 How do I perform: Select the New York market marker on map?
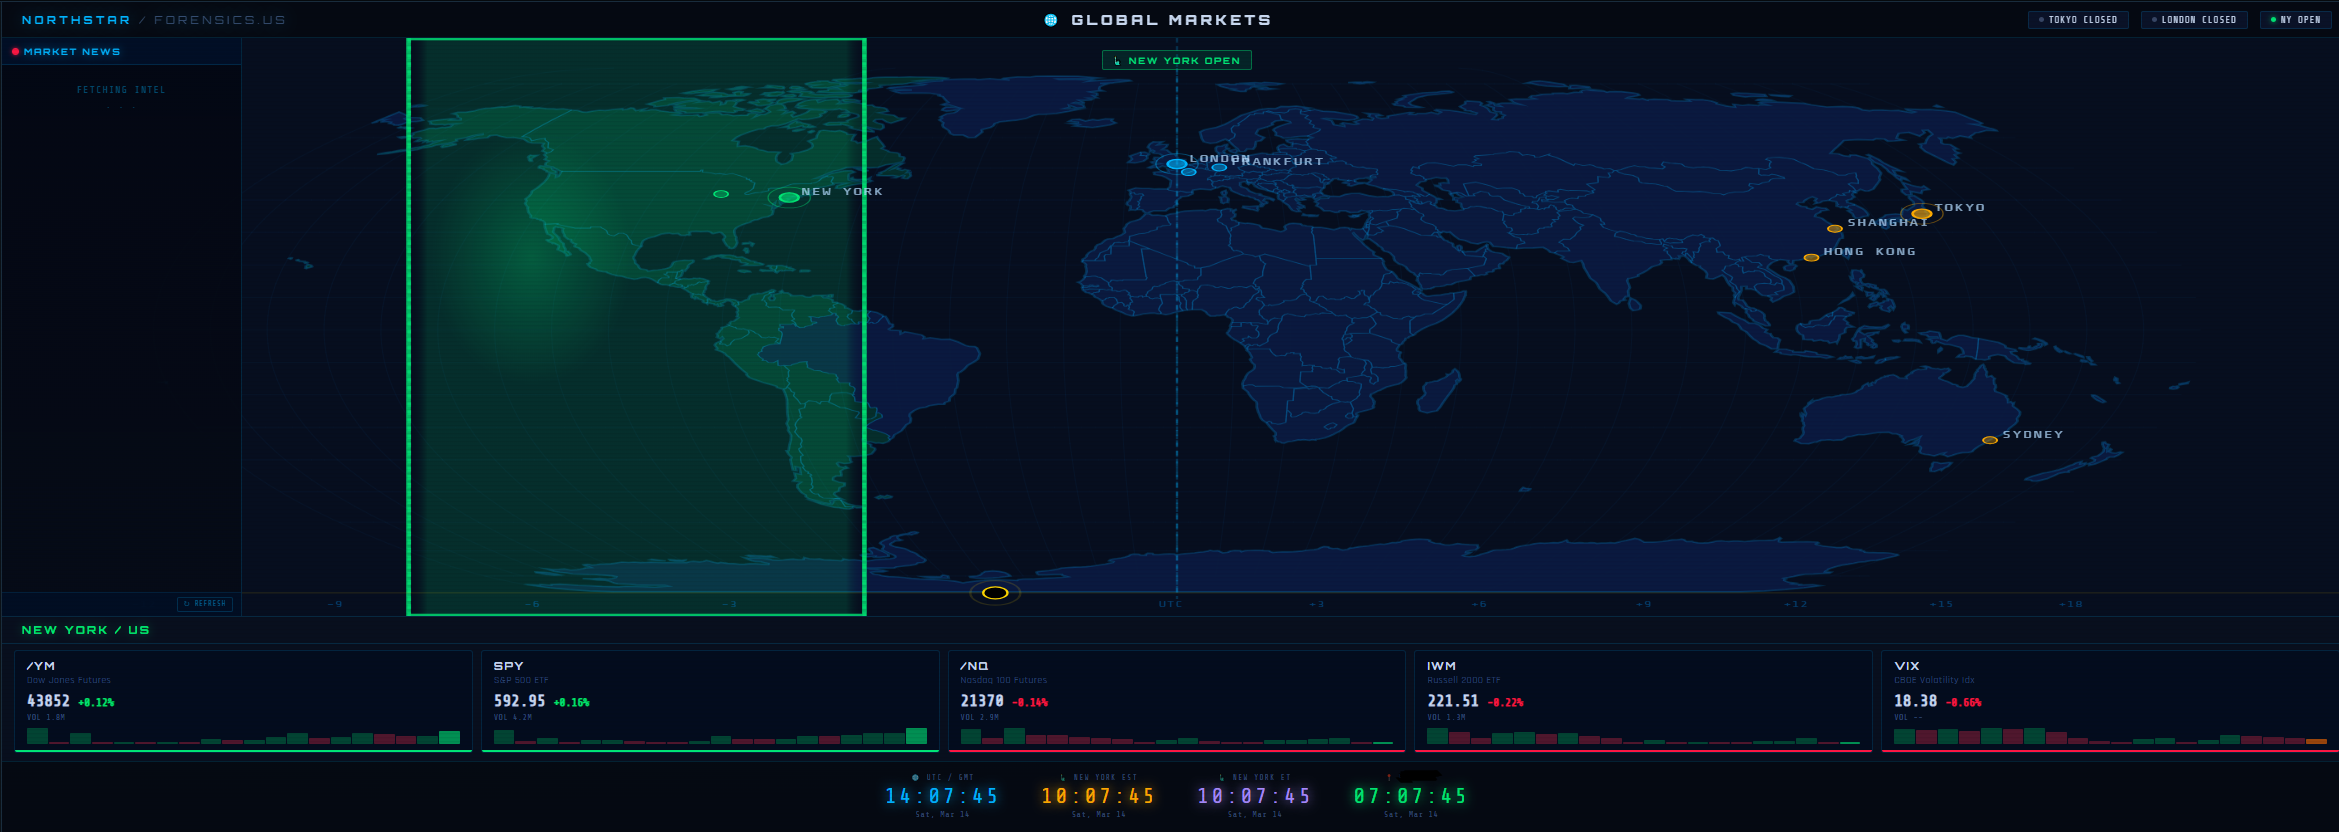789,197
